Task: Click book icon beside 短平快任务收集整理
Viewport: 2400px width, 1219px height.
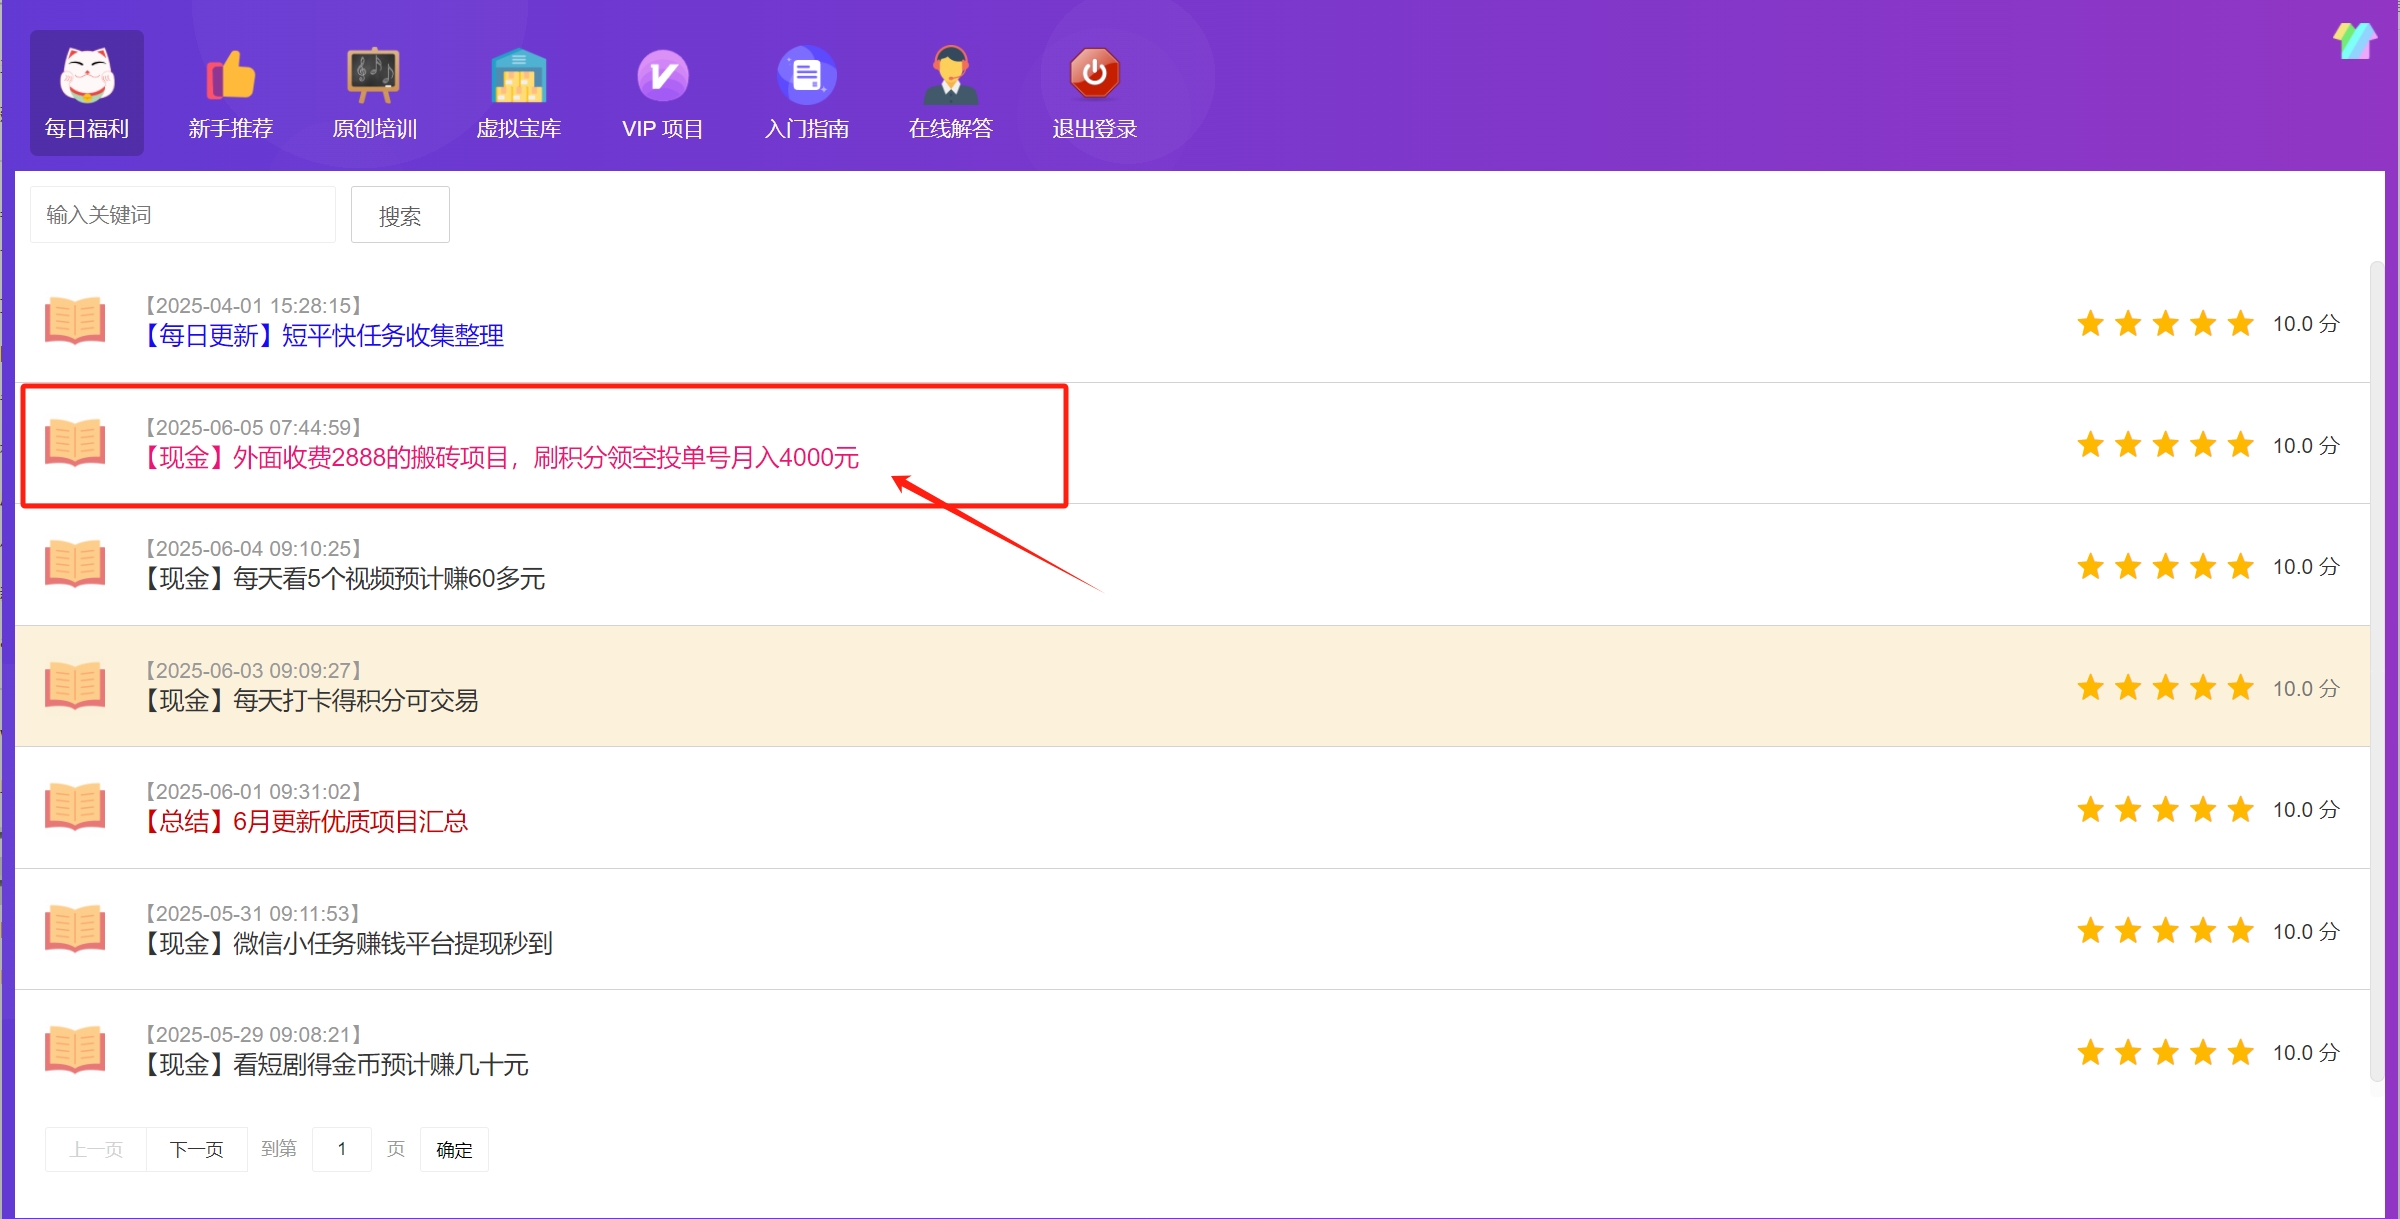Action: coord(75,321)
